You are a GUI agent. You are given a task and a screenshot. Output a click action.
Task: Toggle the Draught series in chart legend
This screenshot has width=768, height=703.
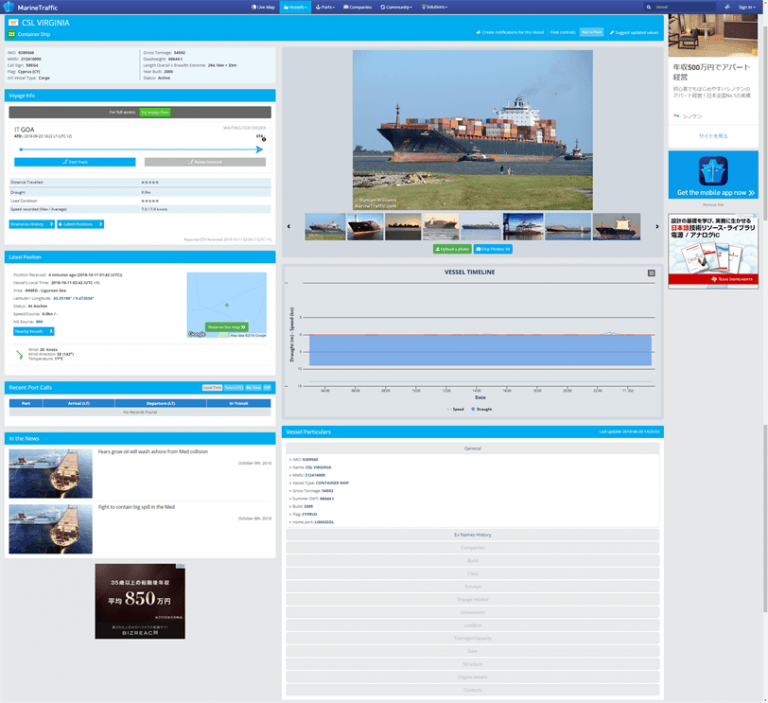(481, 409)
